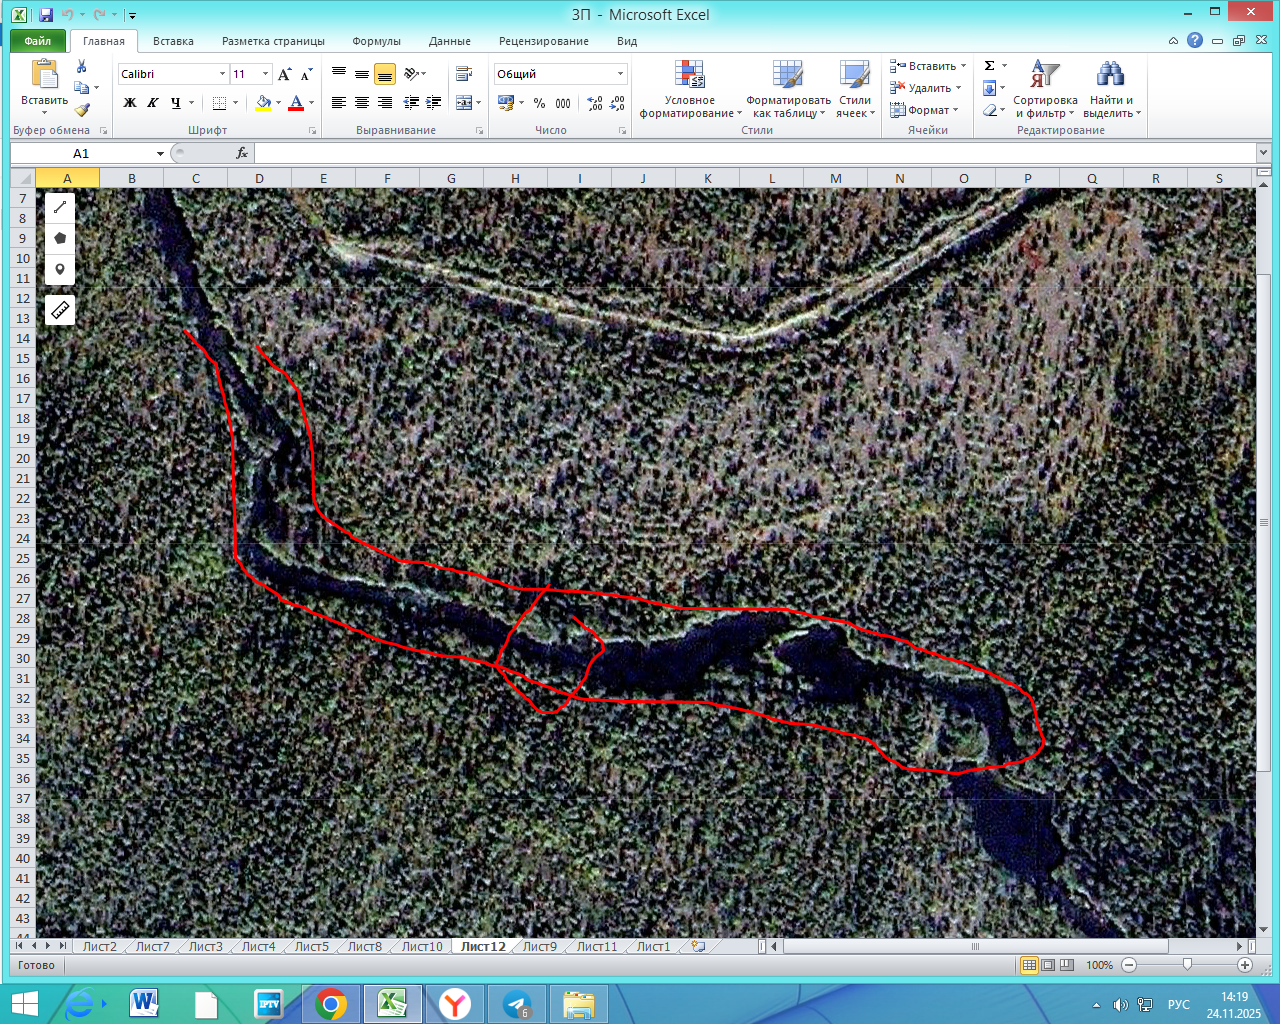Switch to sheet tab Лист9
Image resolution: width=1280 pixels, height=1024 pixels.
(x=539, y=946)
